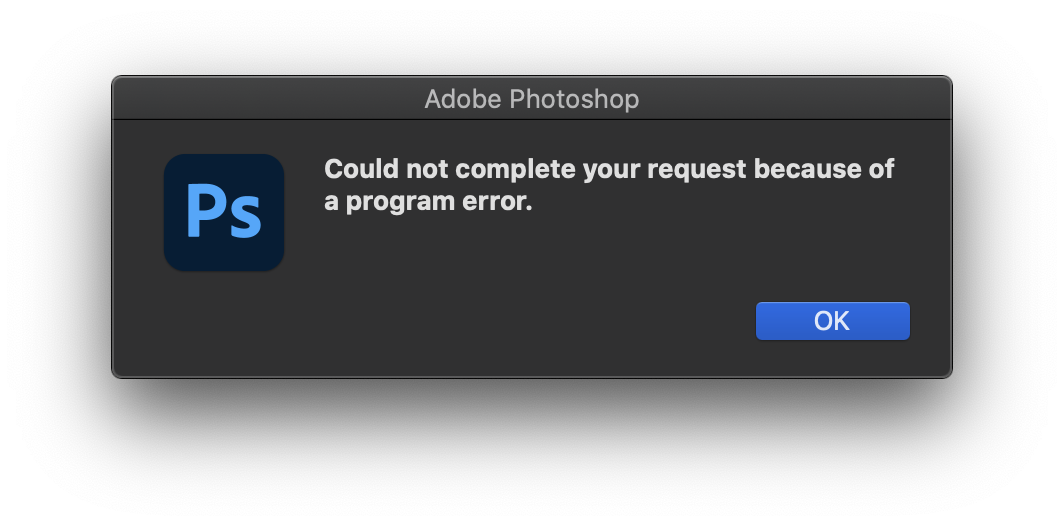Click the word "Could" in the error message
1064x526 pixels.
click(x=357, y=169)
